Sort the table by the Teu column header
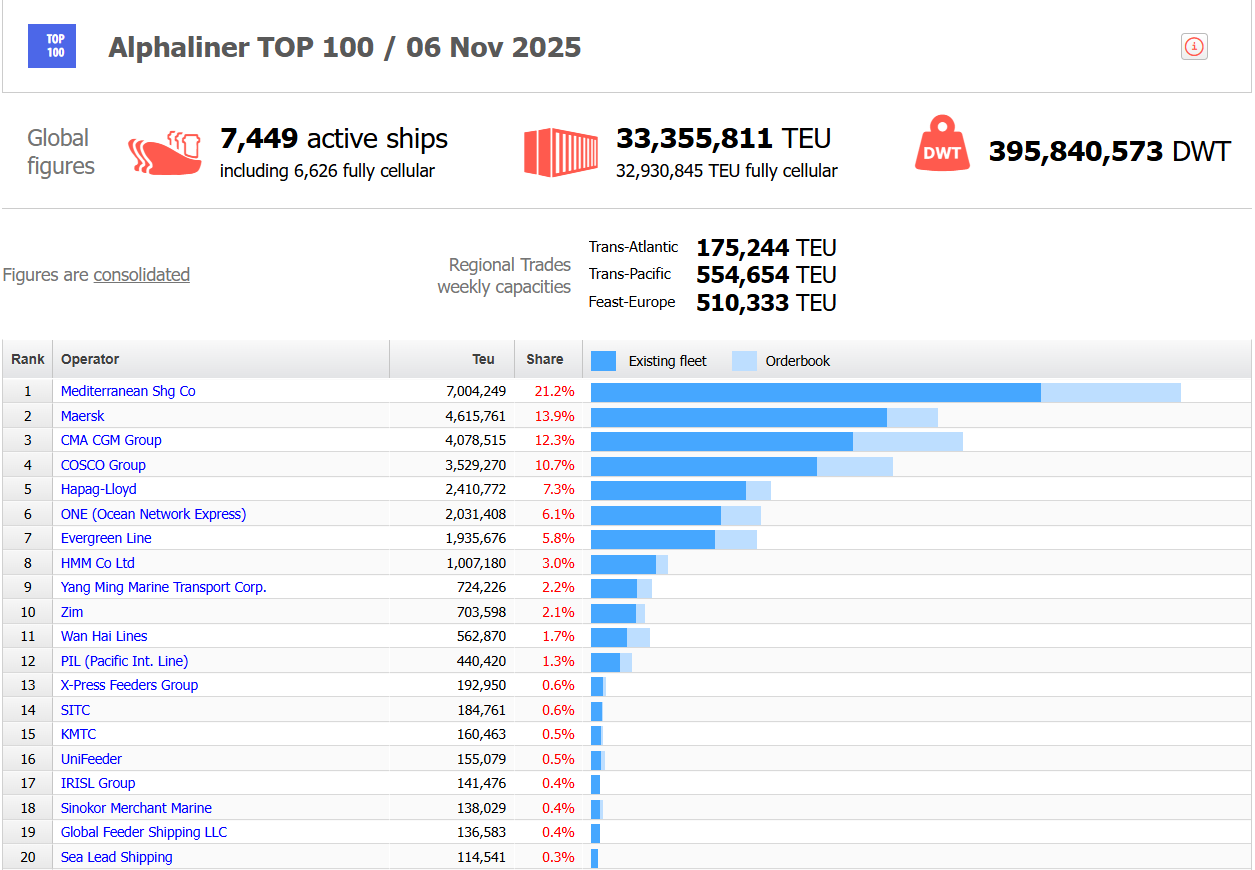The height and width of the screenshot is (870, 1255). pos(483,359)
